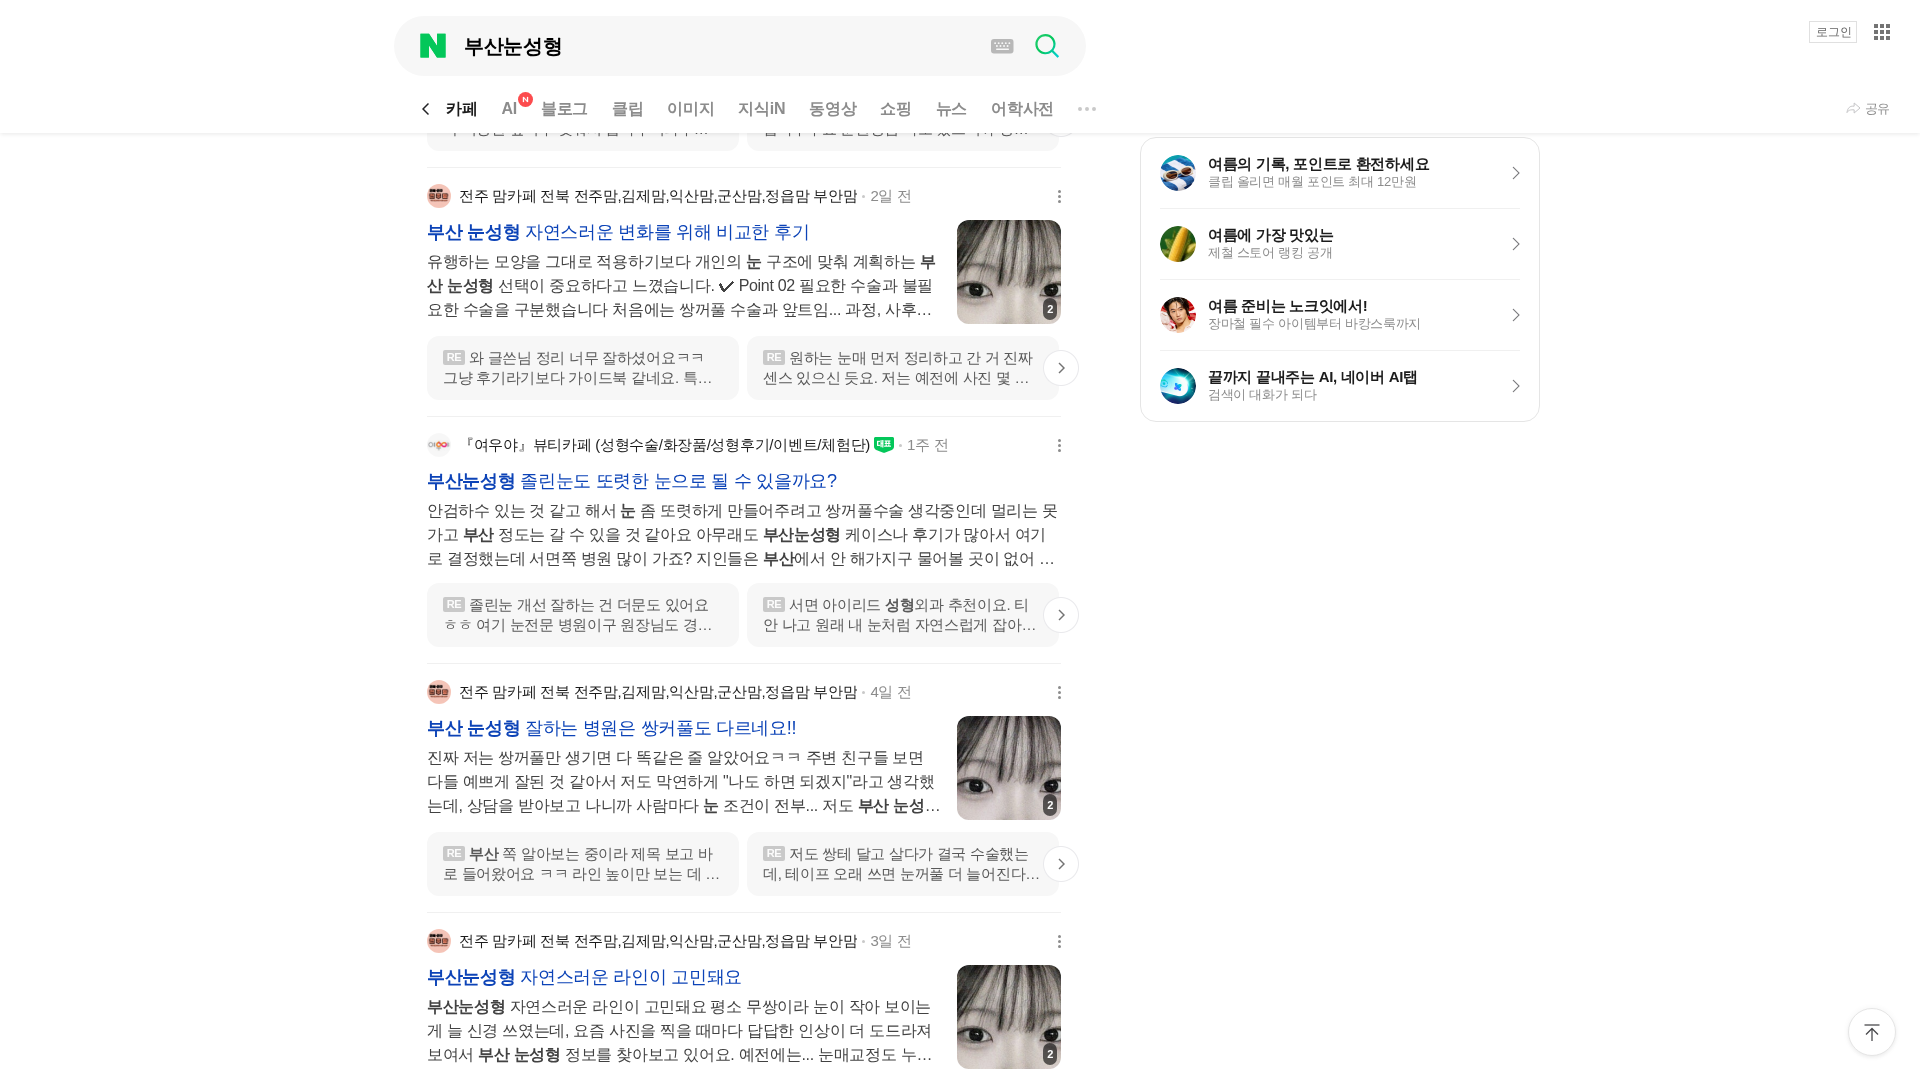The width and height of the screenshot is (1920, 1080).
Task: Expand the 여름에 가장 맛있는 chevron
Action: (1516, 244)
